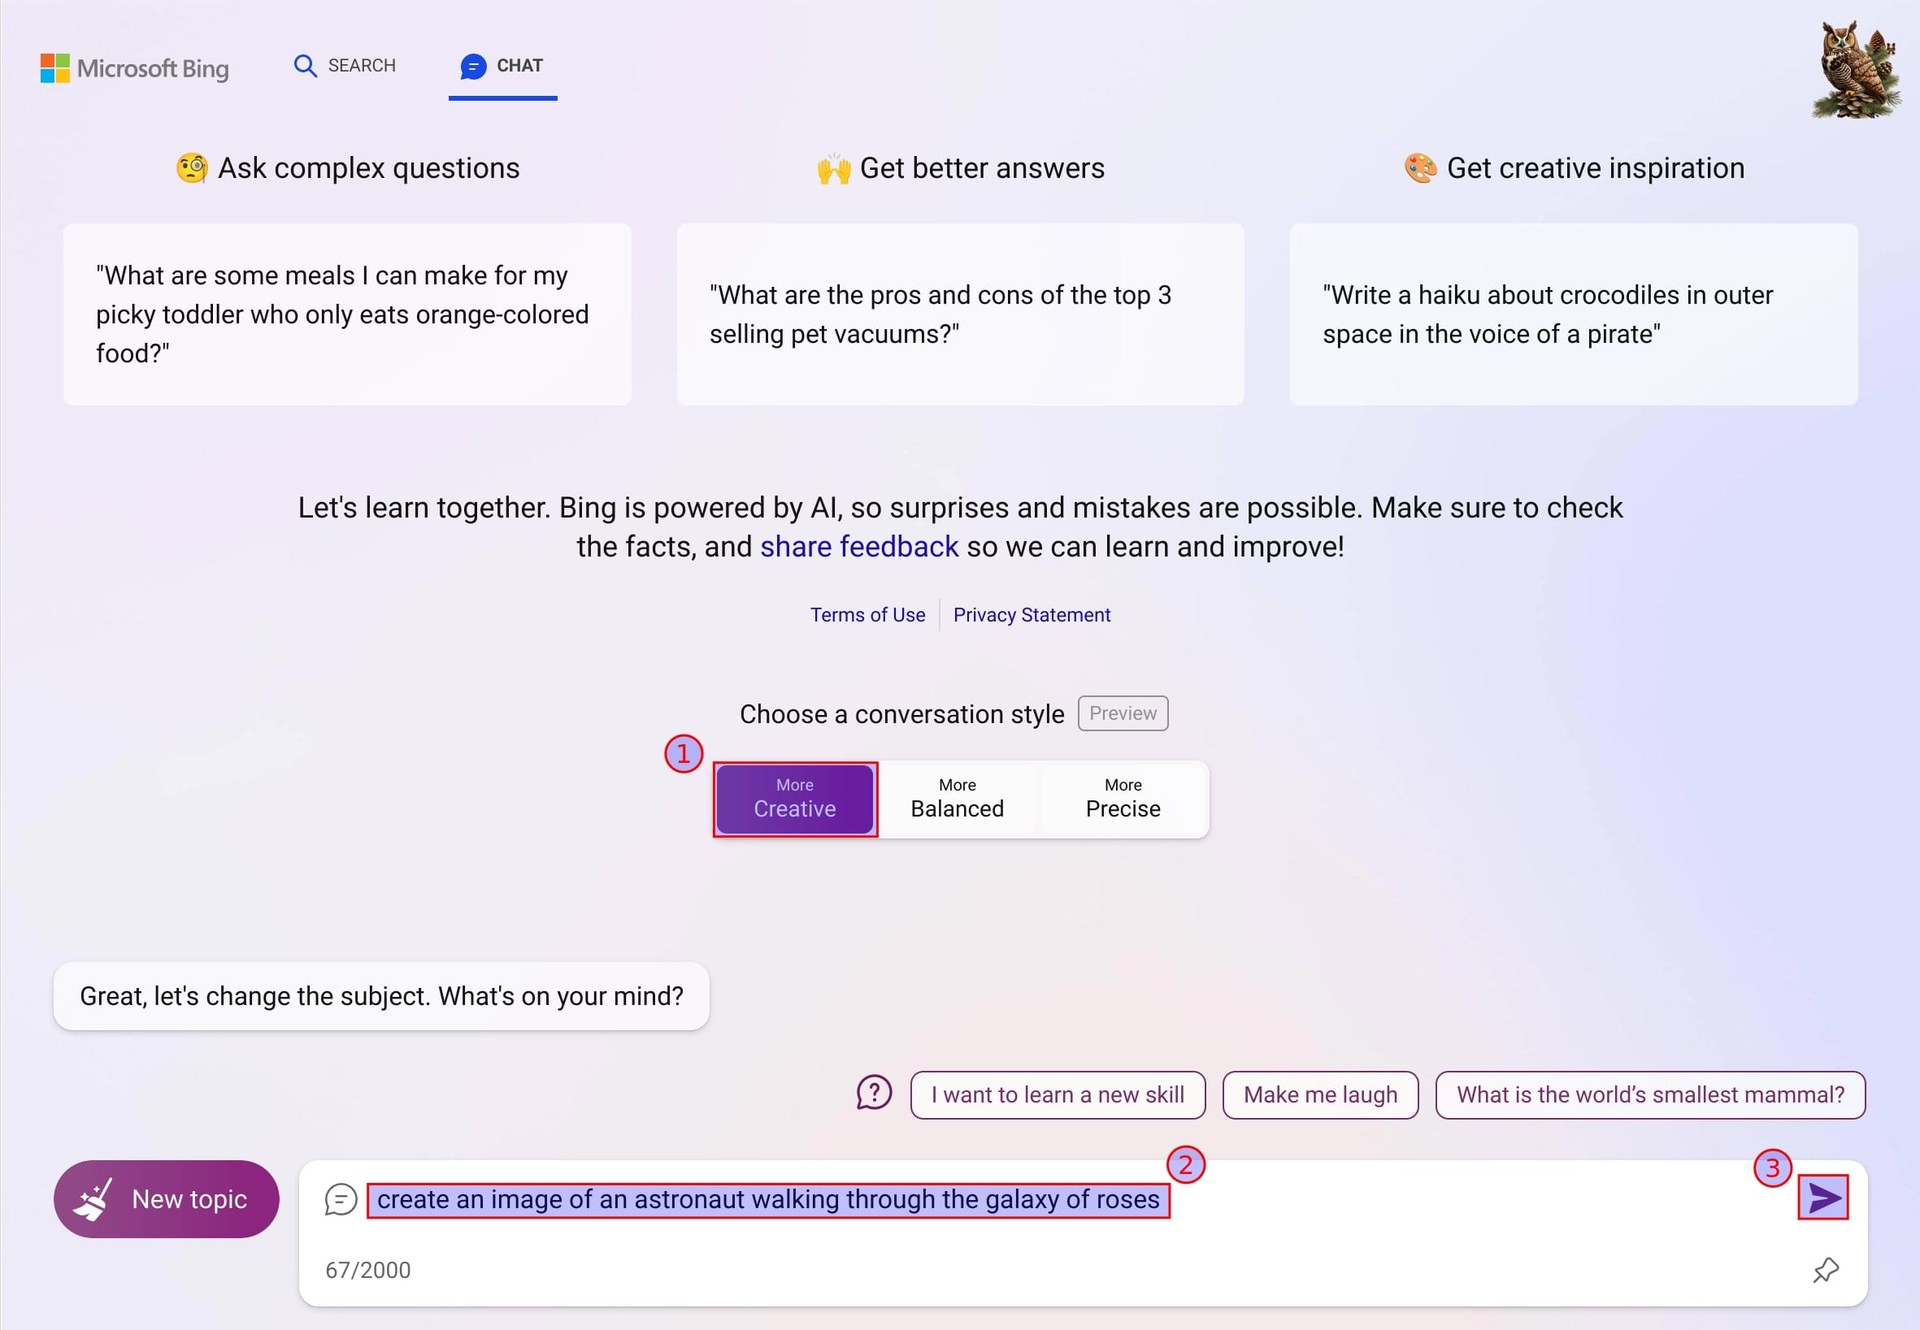Click the owl profile avatar
This screenshot has height=1330, width=1920.
coord(1857,70)
